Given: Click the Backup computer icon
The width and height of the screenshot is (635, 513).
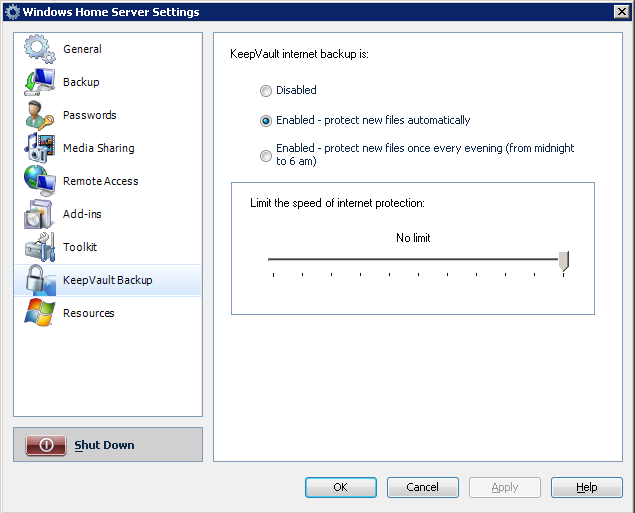Looking at the screenshot, I should (x=39, y=82).
